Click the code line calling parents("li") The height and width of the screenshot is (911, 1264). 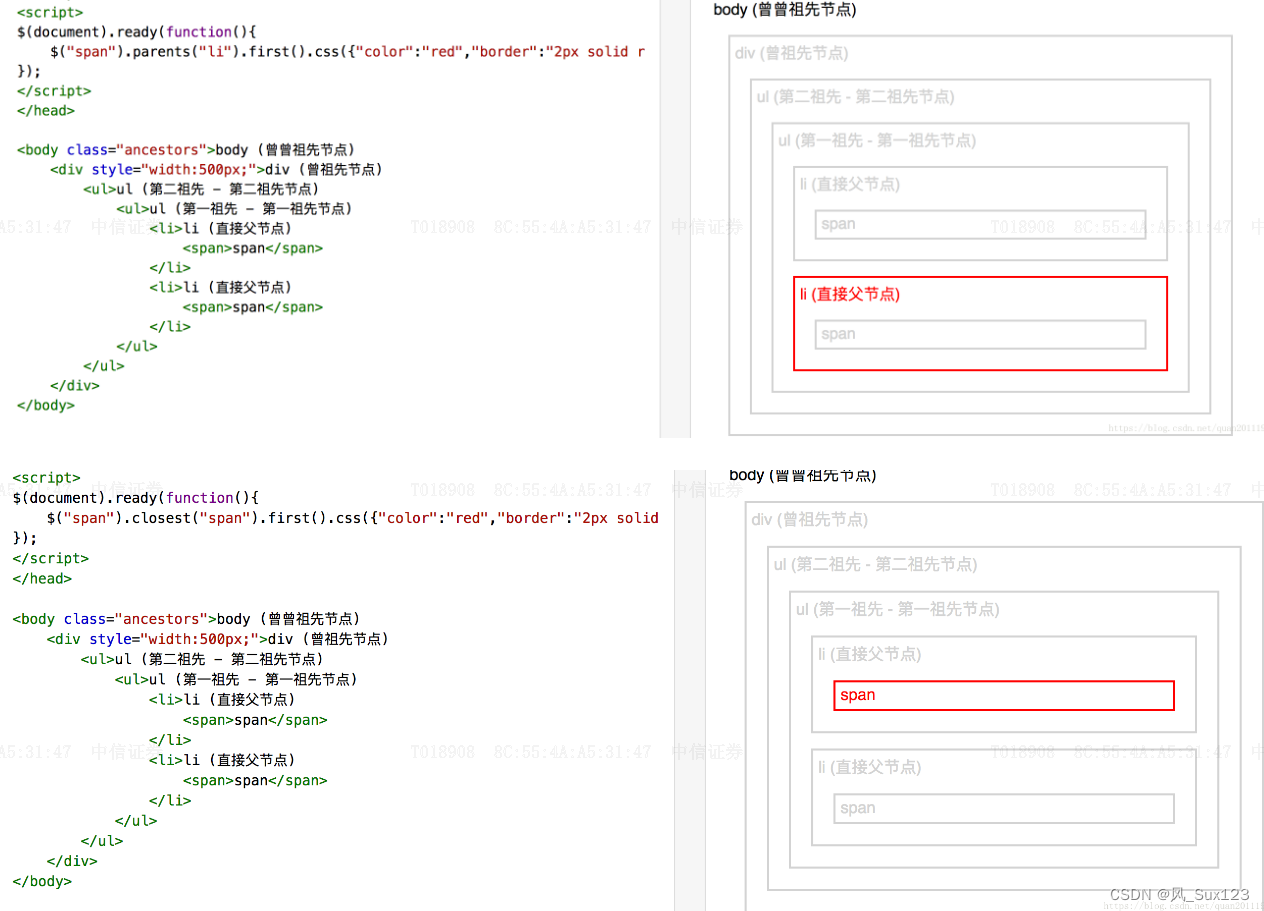(x=347, y=51)
